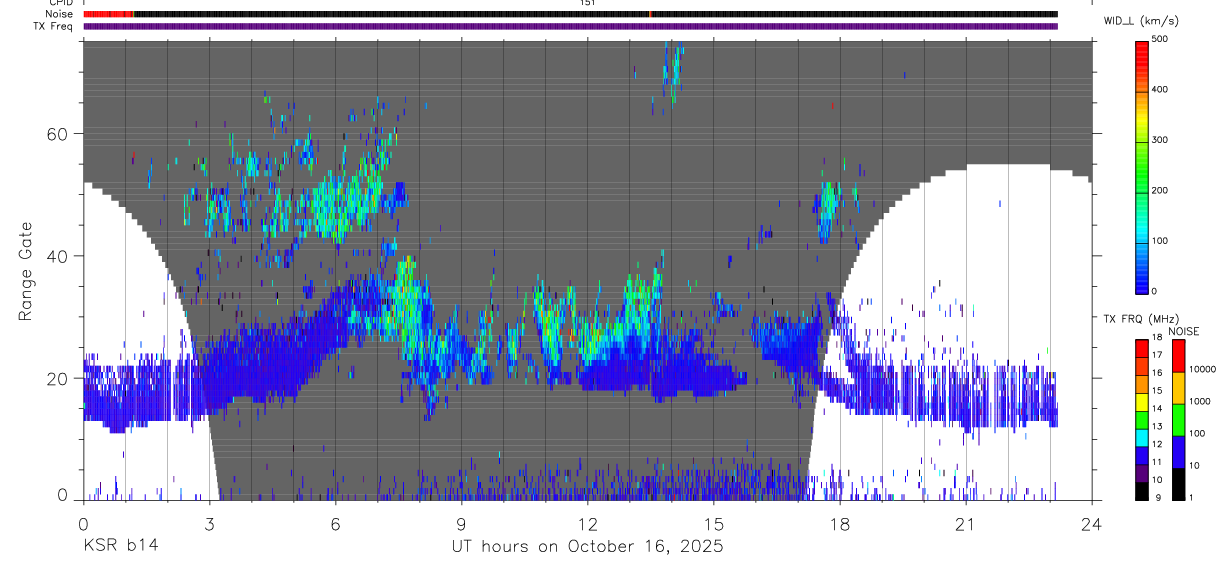Click the 'TX Freq' row label
1228x567 pixels.
pos(54,26)
